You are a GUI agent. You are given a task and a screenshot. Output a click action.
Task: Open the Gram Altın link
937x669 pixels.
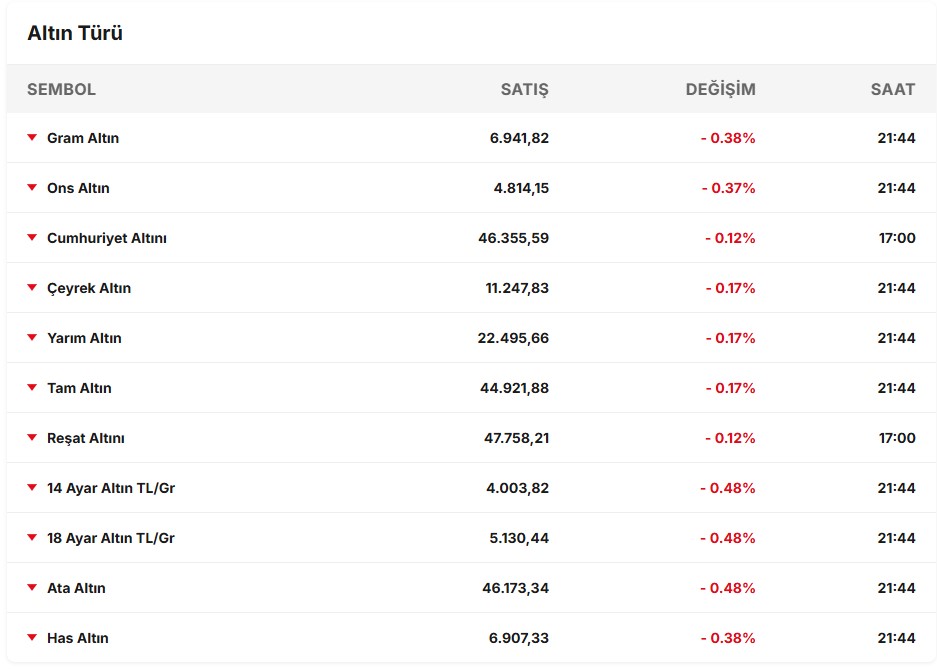tap(83, 138)
